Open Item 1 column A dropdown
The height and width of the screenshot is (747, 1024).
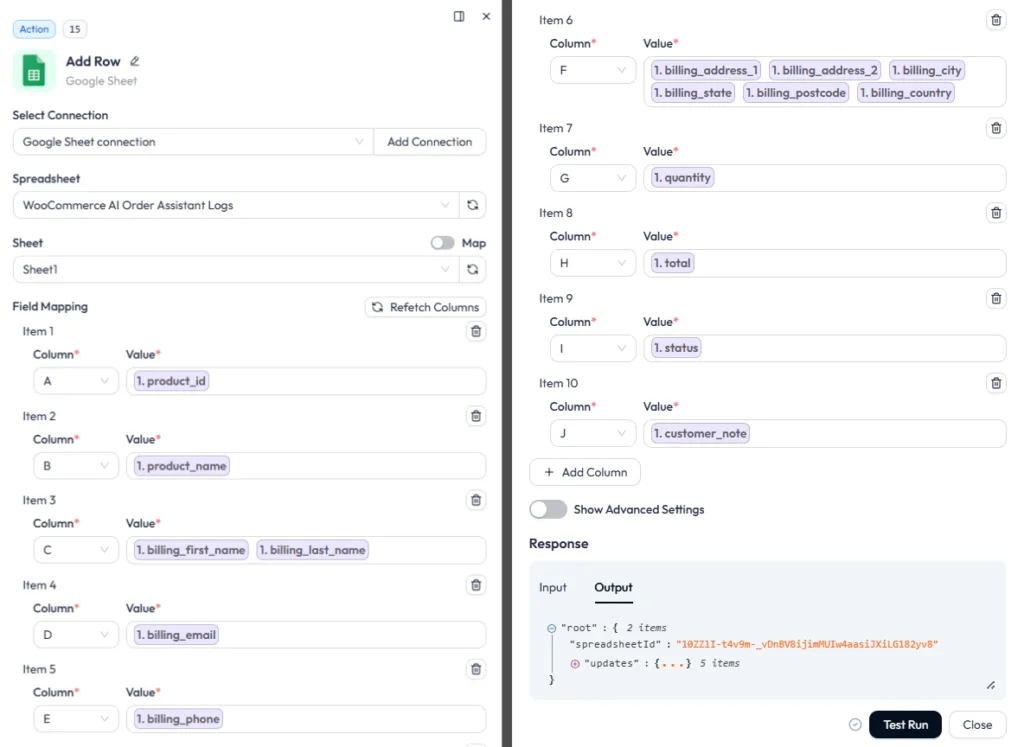(76, 381)
